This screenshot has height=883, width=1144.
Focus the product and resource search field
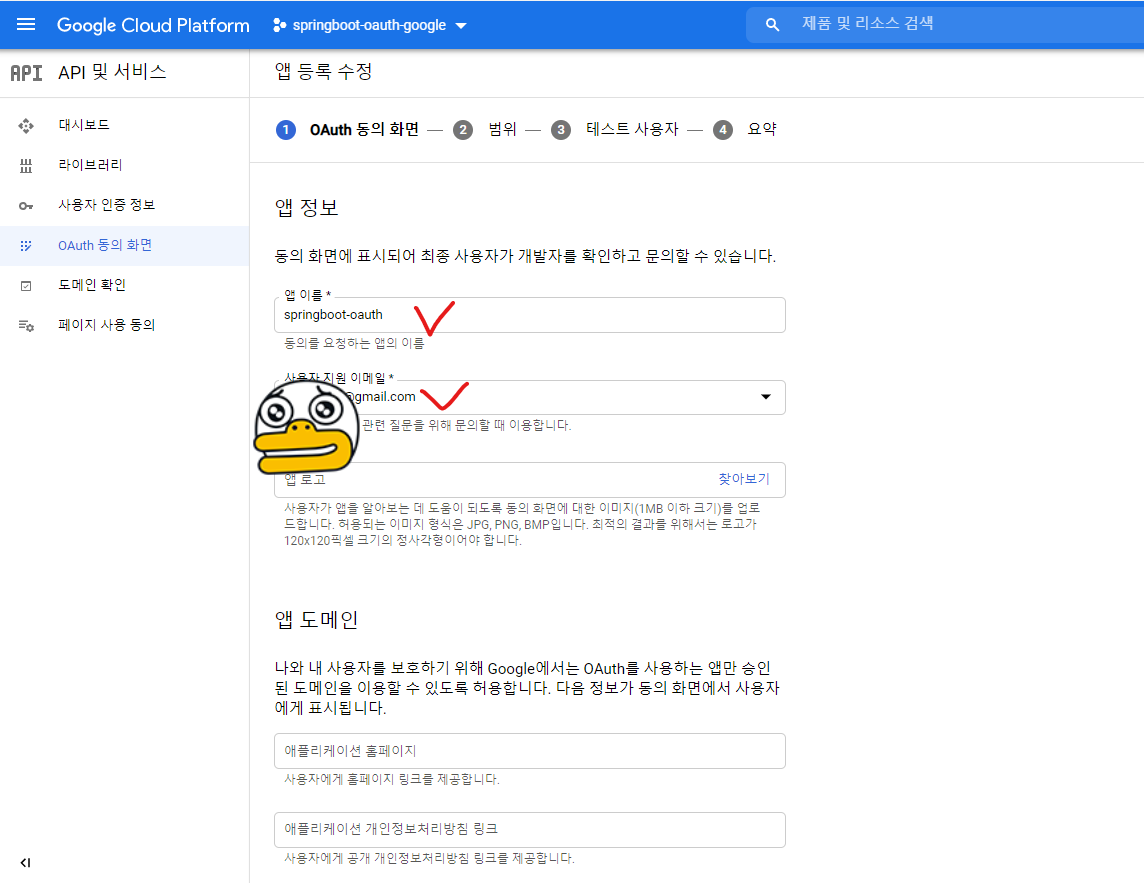pos(945,24)
